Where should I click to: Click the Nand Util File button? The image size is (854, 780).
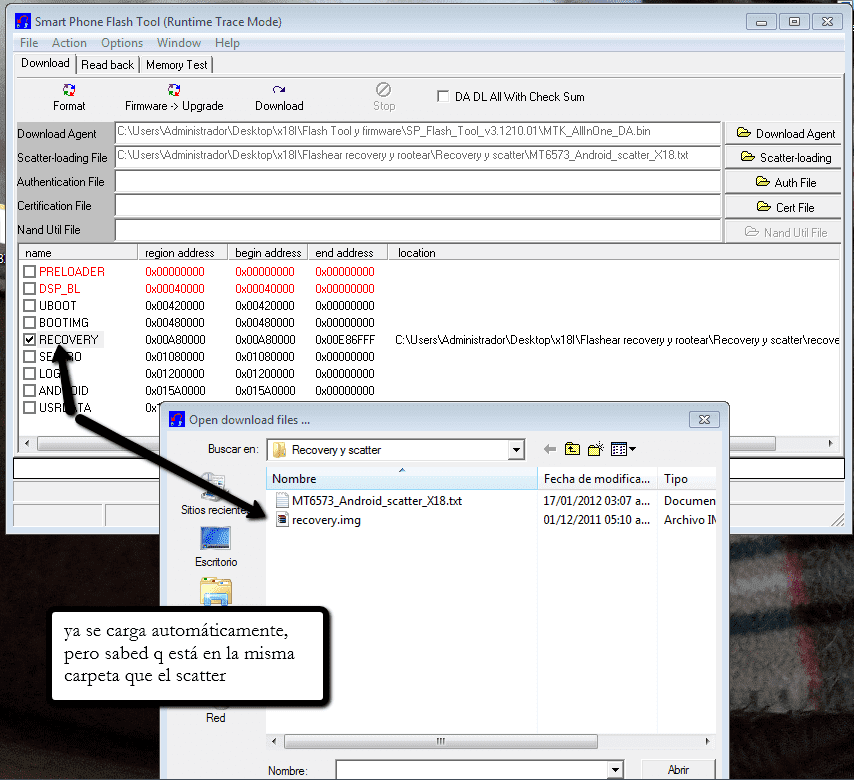pyautogui.click(x=783, y=232)
